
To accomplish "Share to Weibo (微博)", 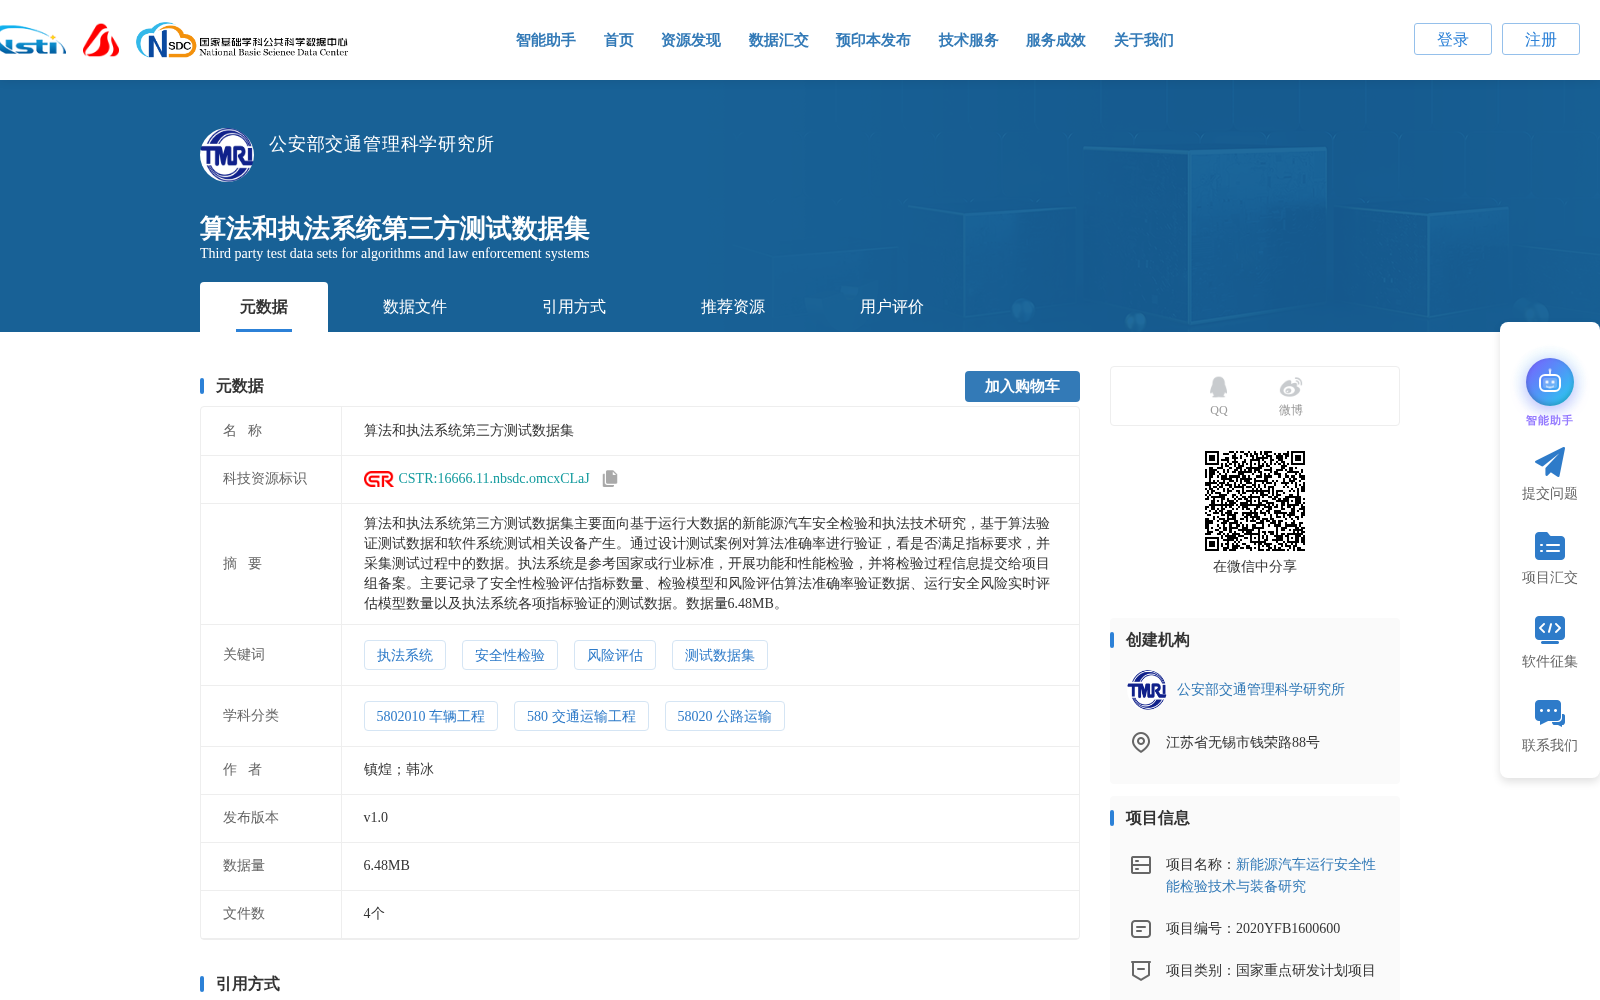I will (1290, 396).
